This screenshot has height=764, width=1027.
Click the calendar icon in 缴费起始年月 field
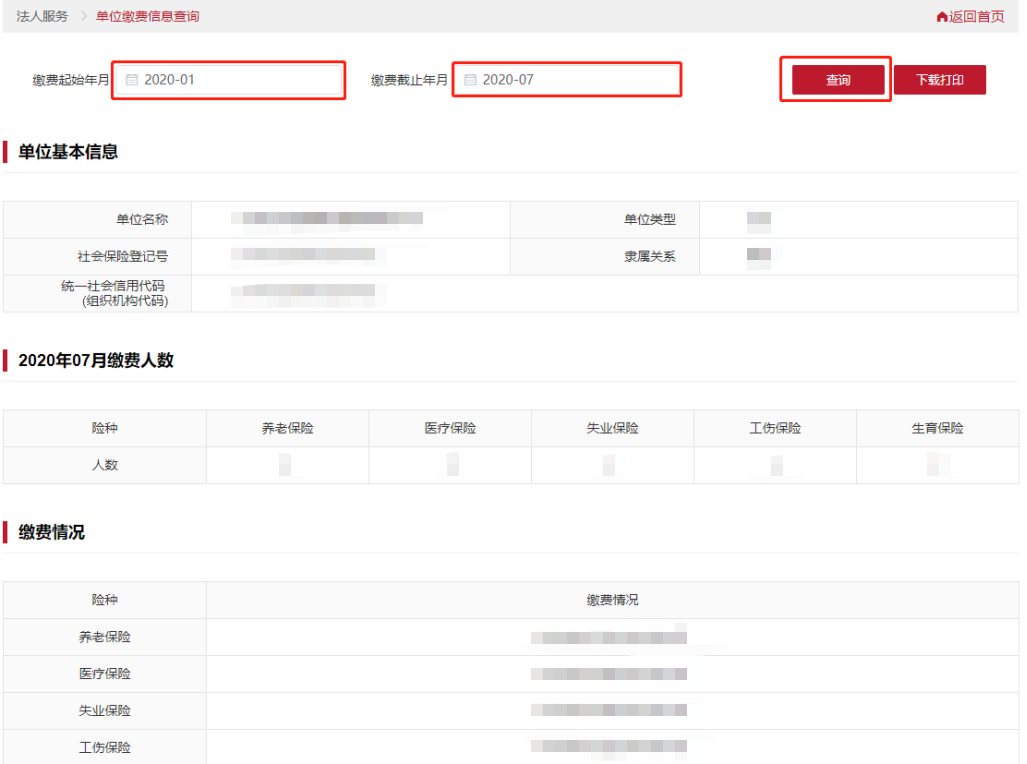(131, 80)
